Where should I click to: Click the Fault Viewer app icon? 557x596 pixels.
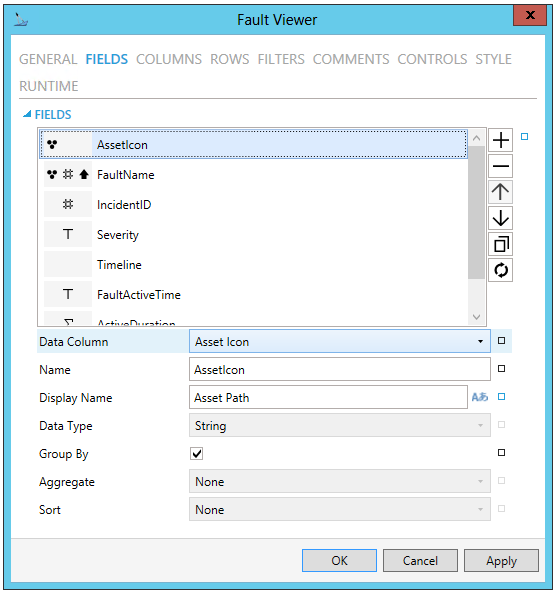pyautogui.click(x=21, y=19)
